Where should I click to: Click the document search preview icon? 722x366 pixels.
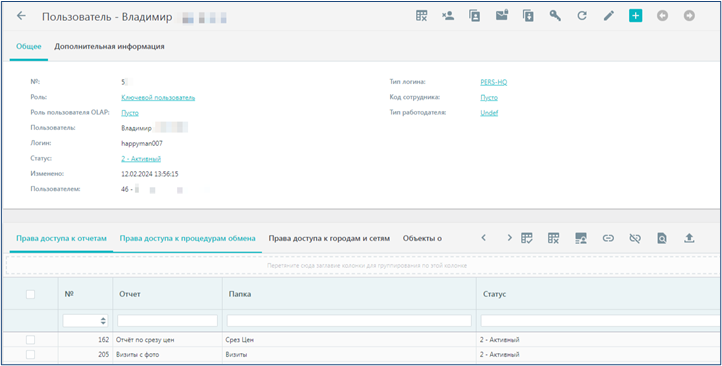tap(662, 238)
